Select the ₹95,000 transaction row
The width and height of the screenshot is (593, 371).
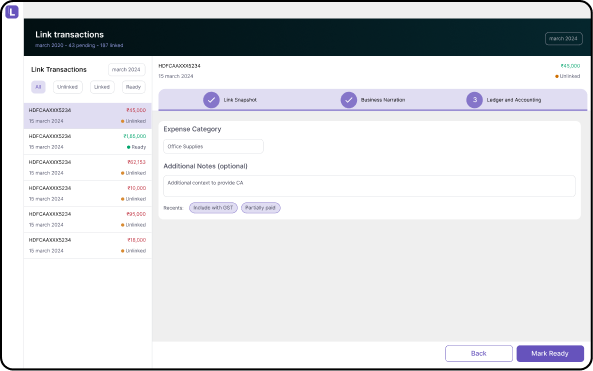(x=87, y=220)
